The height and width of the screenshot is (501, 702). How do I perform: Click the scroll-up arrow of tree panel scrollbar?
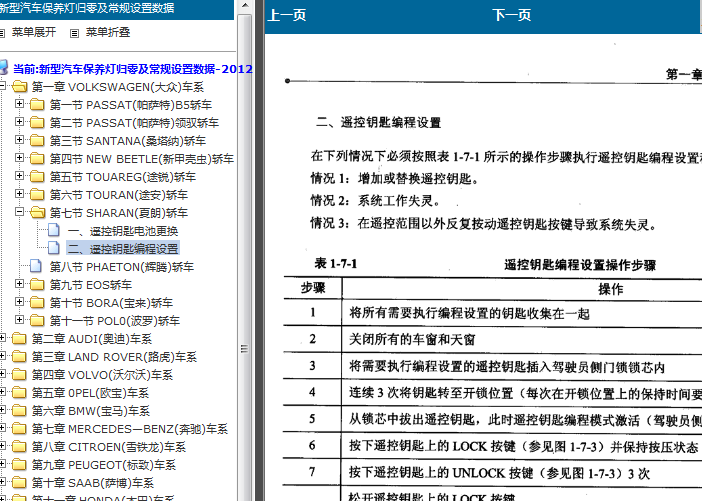coord(244,6)
